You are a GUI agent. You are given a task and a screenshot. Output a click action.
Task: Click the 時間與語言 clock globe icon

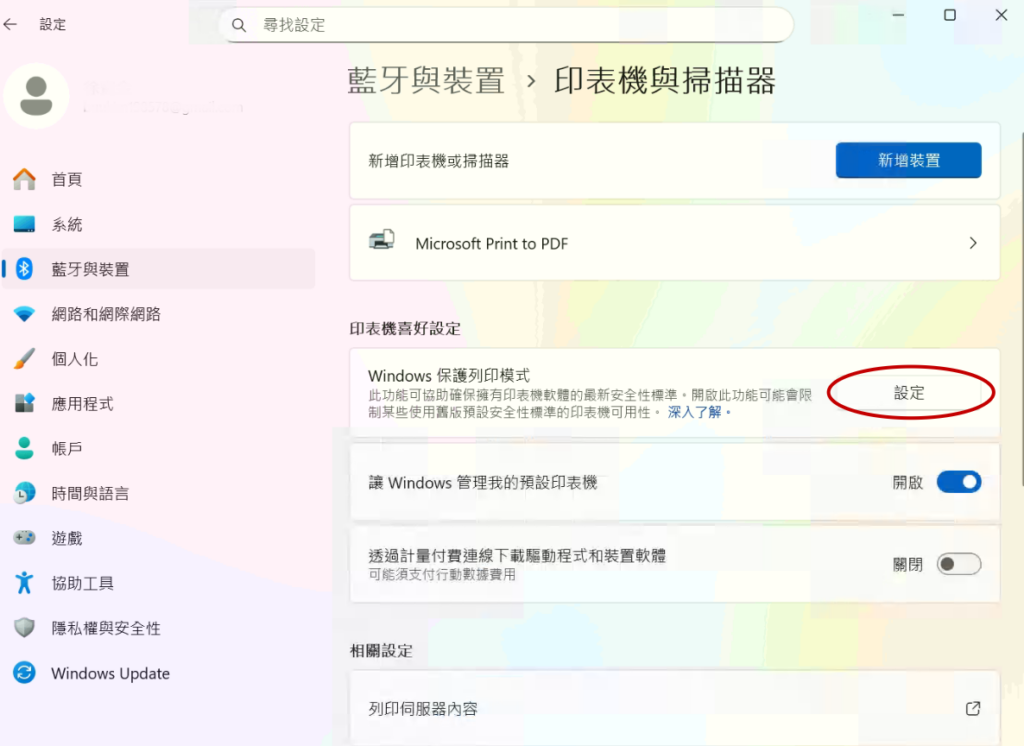pos(24,493)
